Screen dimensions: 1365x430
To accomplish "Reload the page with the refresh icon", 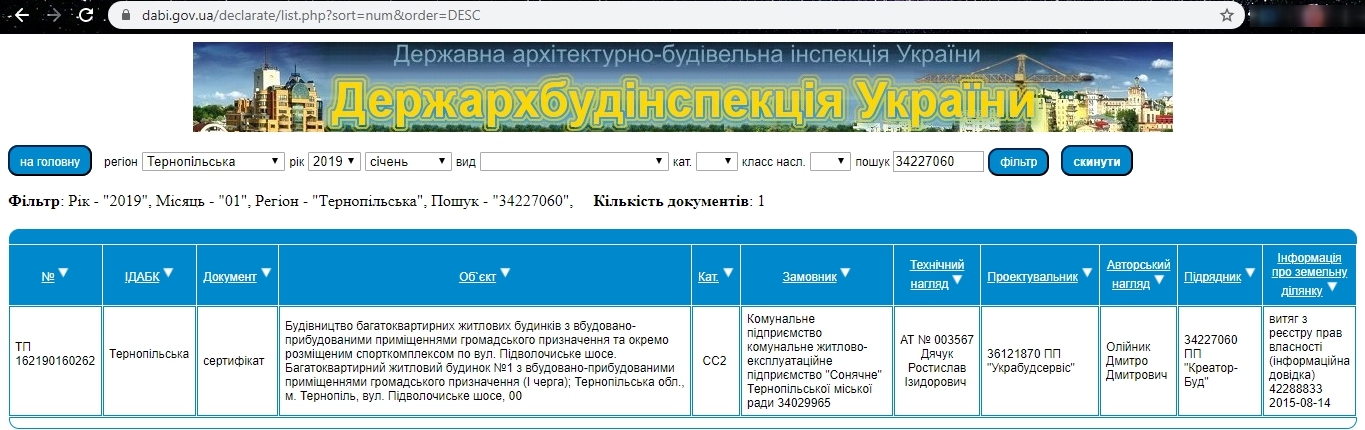I will (86, 16).
